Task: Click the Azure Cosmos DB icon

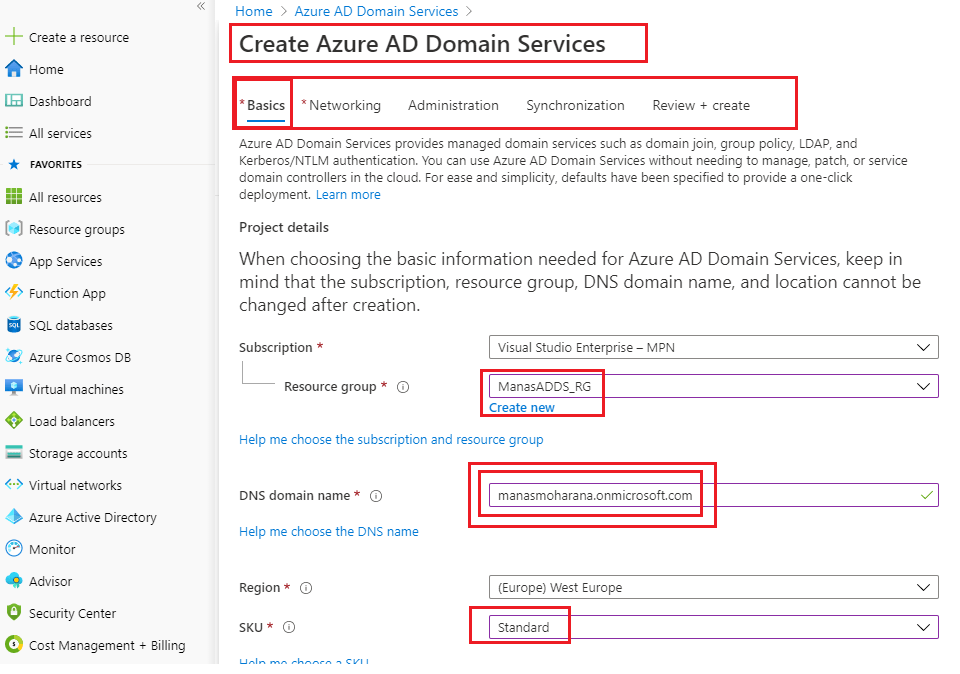Action: click(x=13, y=356)
